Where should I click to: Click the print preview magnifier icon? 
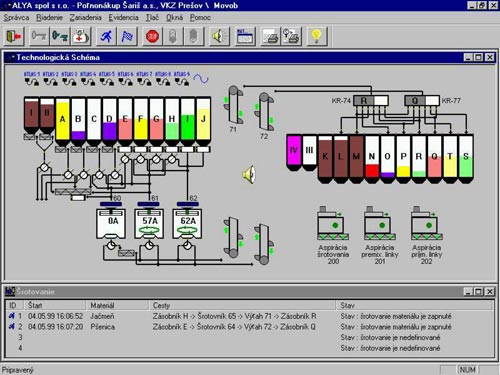coord(291,36)
